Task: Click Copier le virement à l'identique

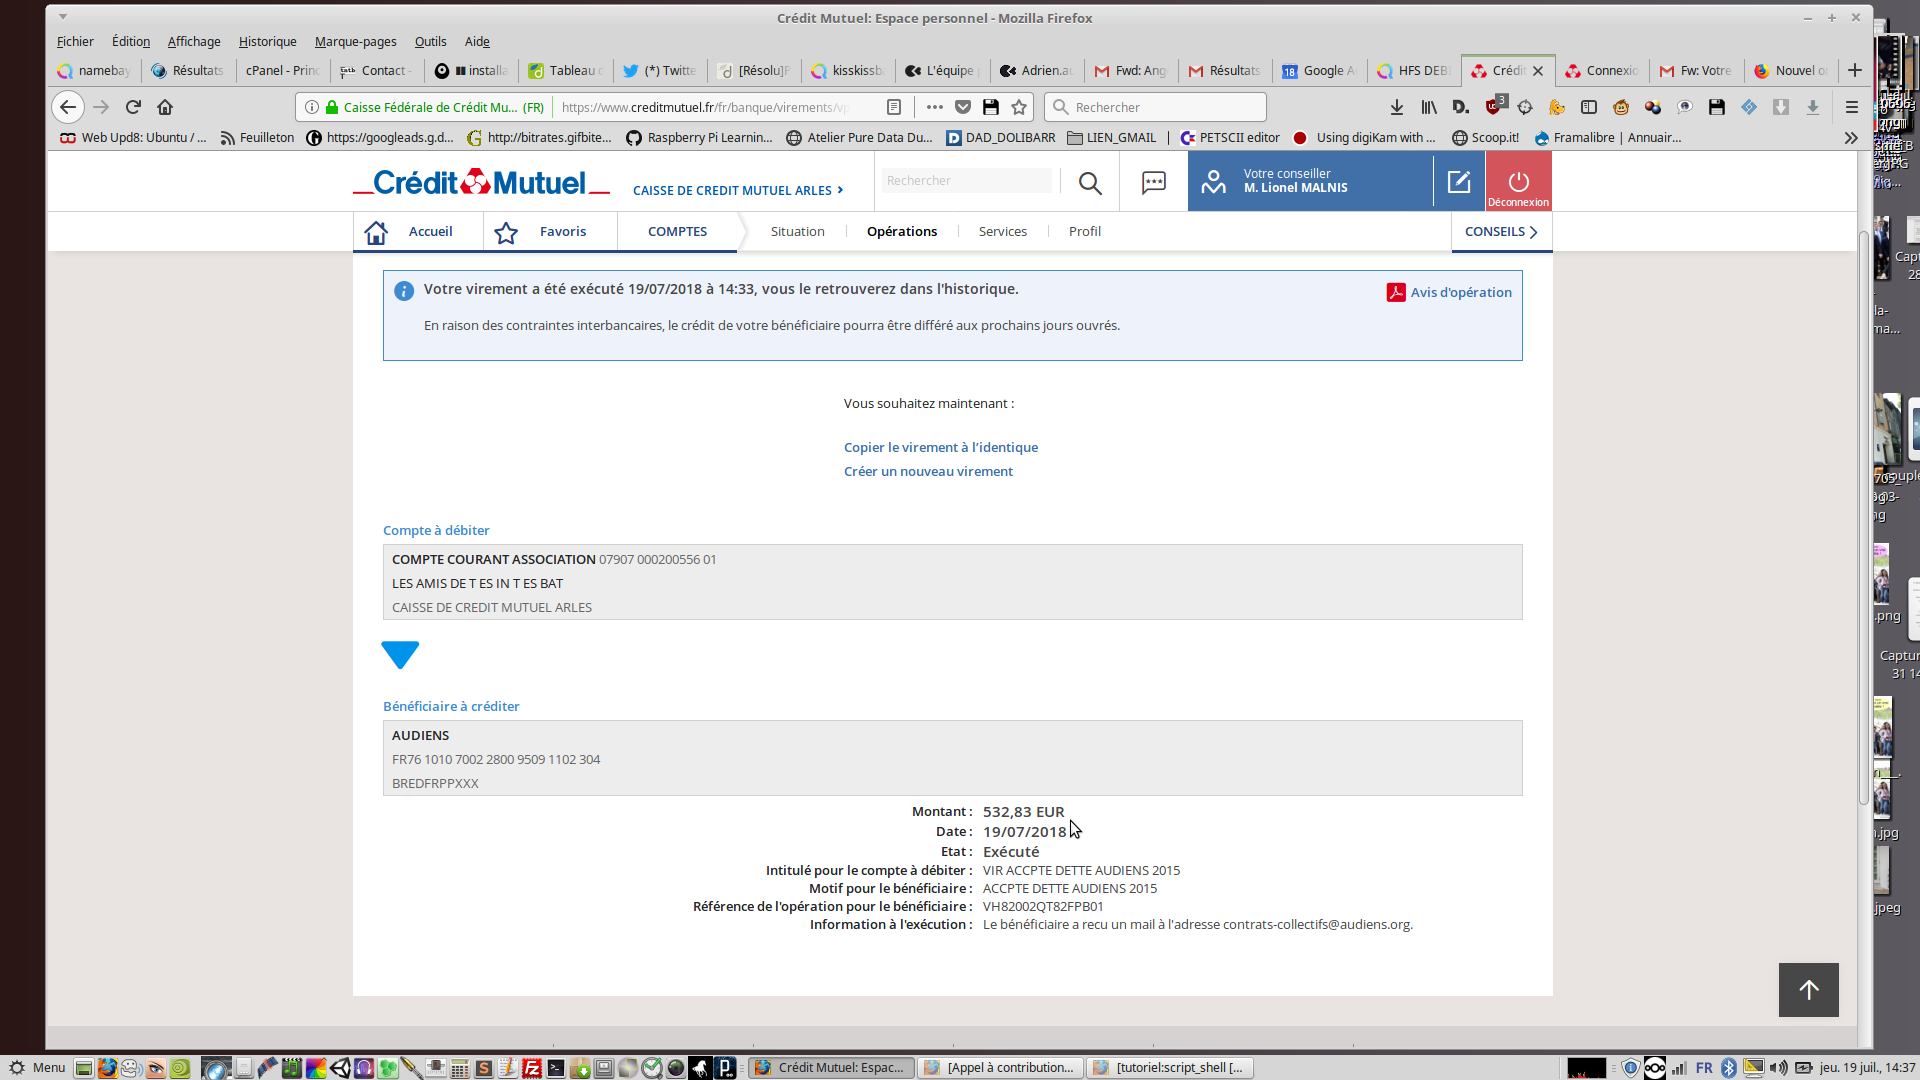Action: tap(940, 447)
